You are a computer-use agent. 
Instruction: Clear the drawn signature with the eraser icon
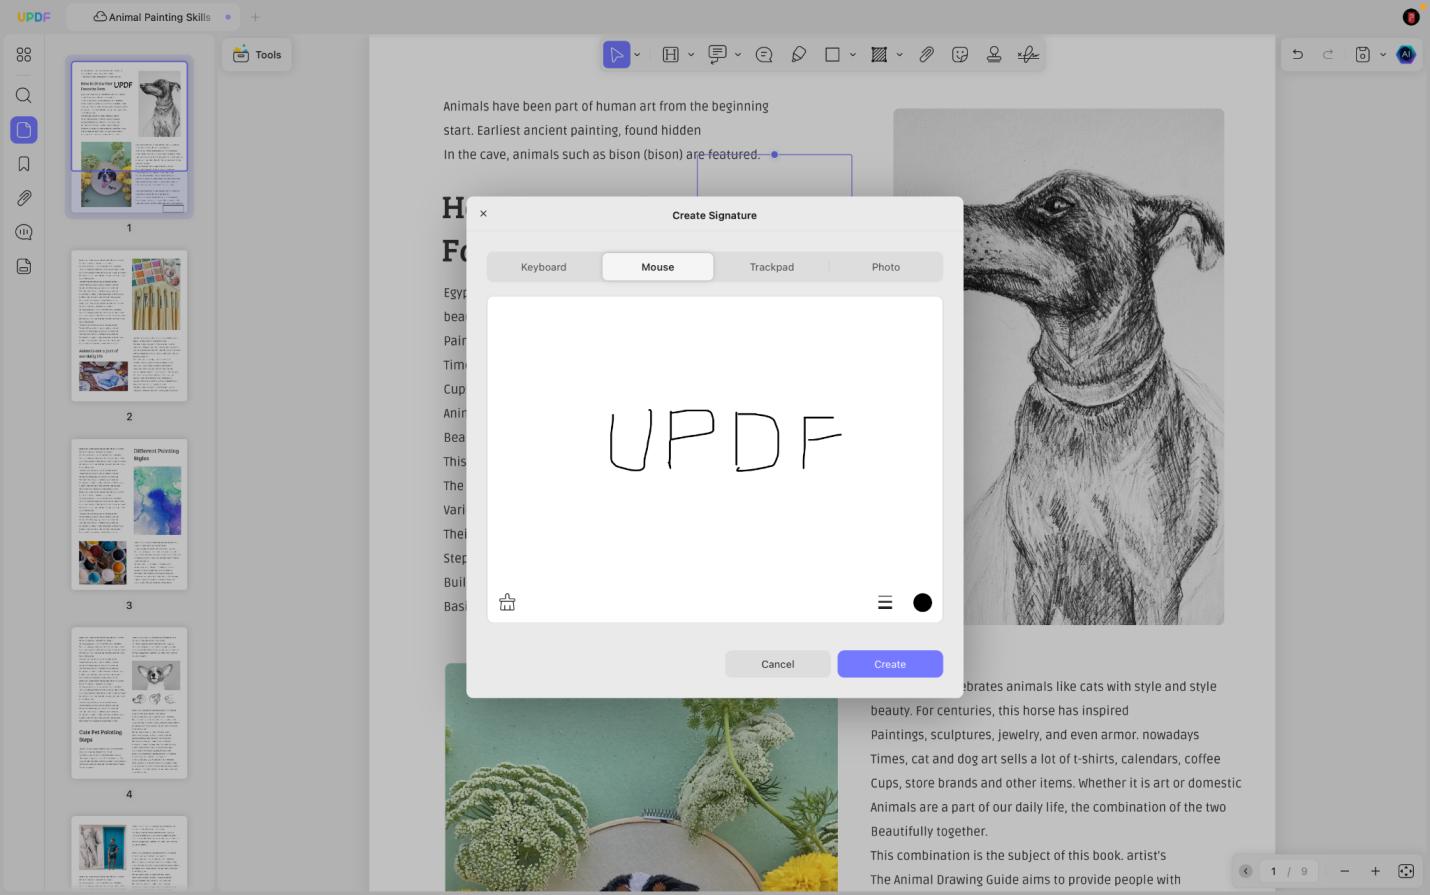[507, 602]
